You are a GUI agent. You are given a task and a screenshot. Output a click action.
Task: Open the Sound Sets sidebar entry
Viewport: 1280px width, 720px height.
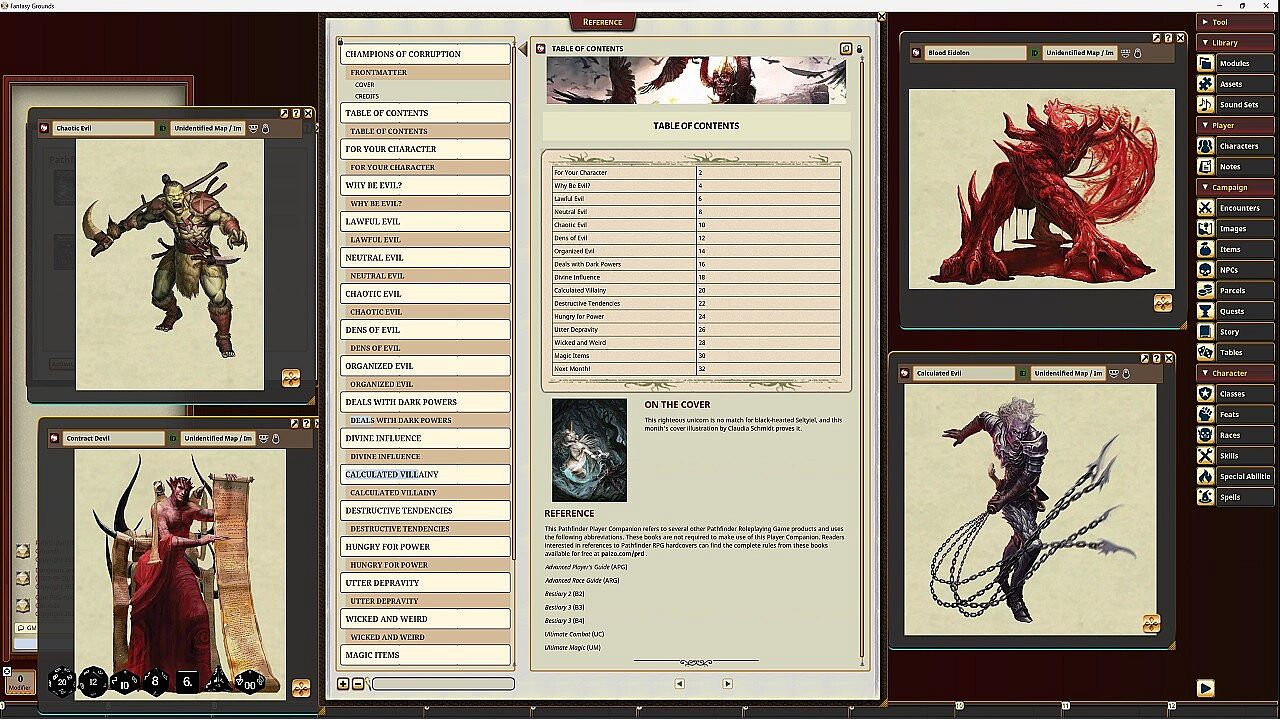[x=1235, y=105]
